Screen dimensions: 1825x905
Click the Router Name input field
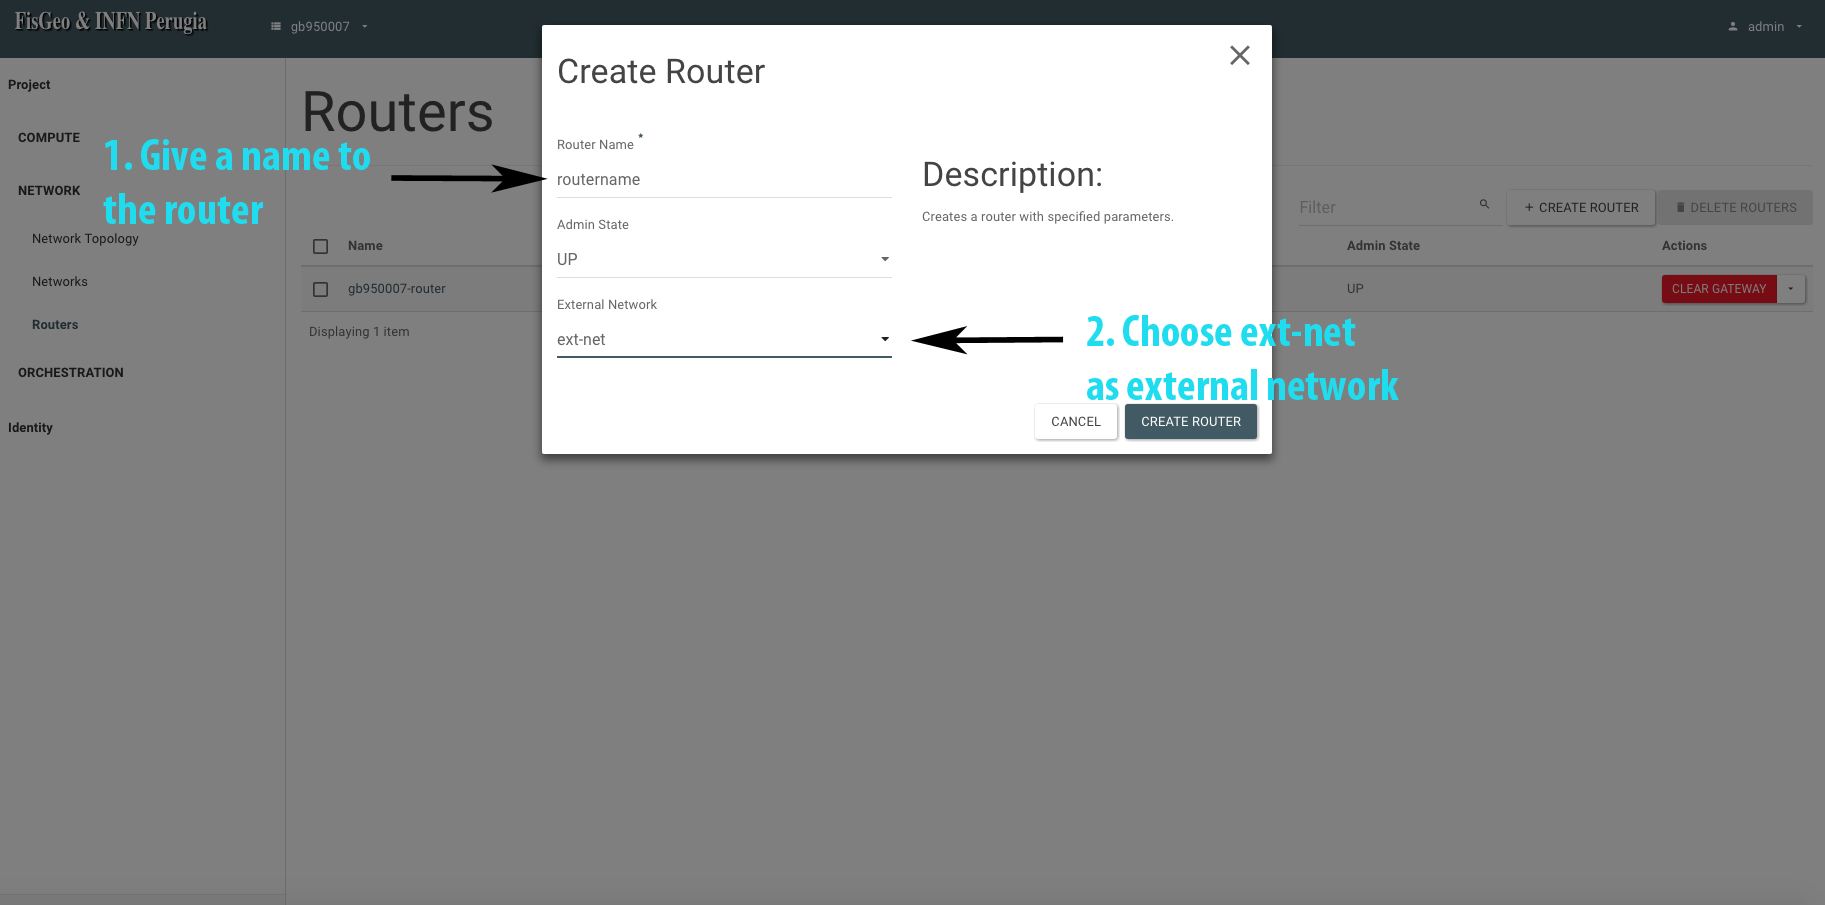point(723,180)
